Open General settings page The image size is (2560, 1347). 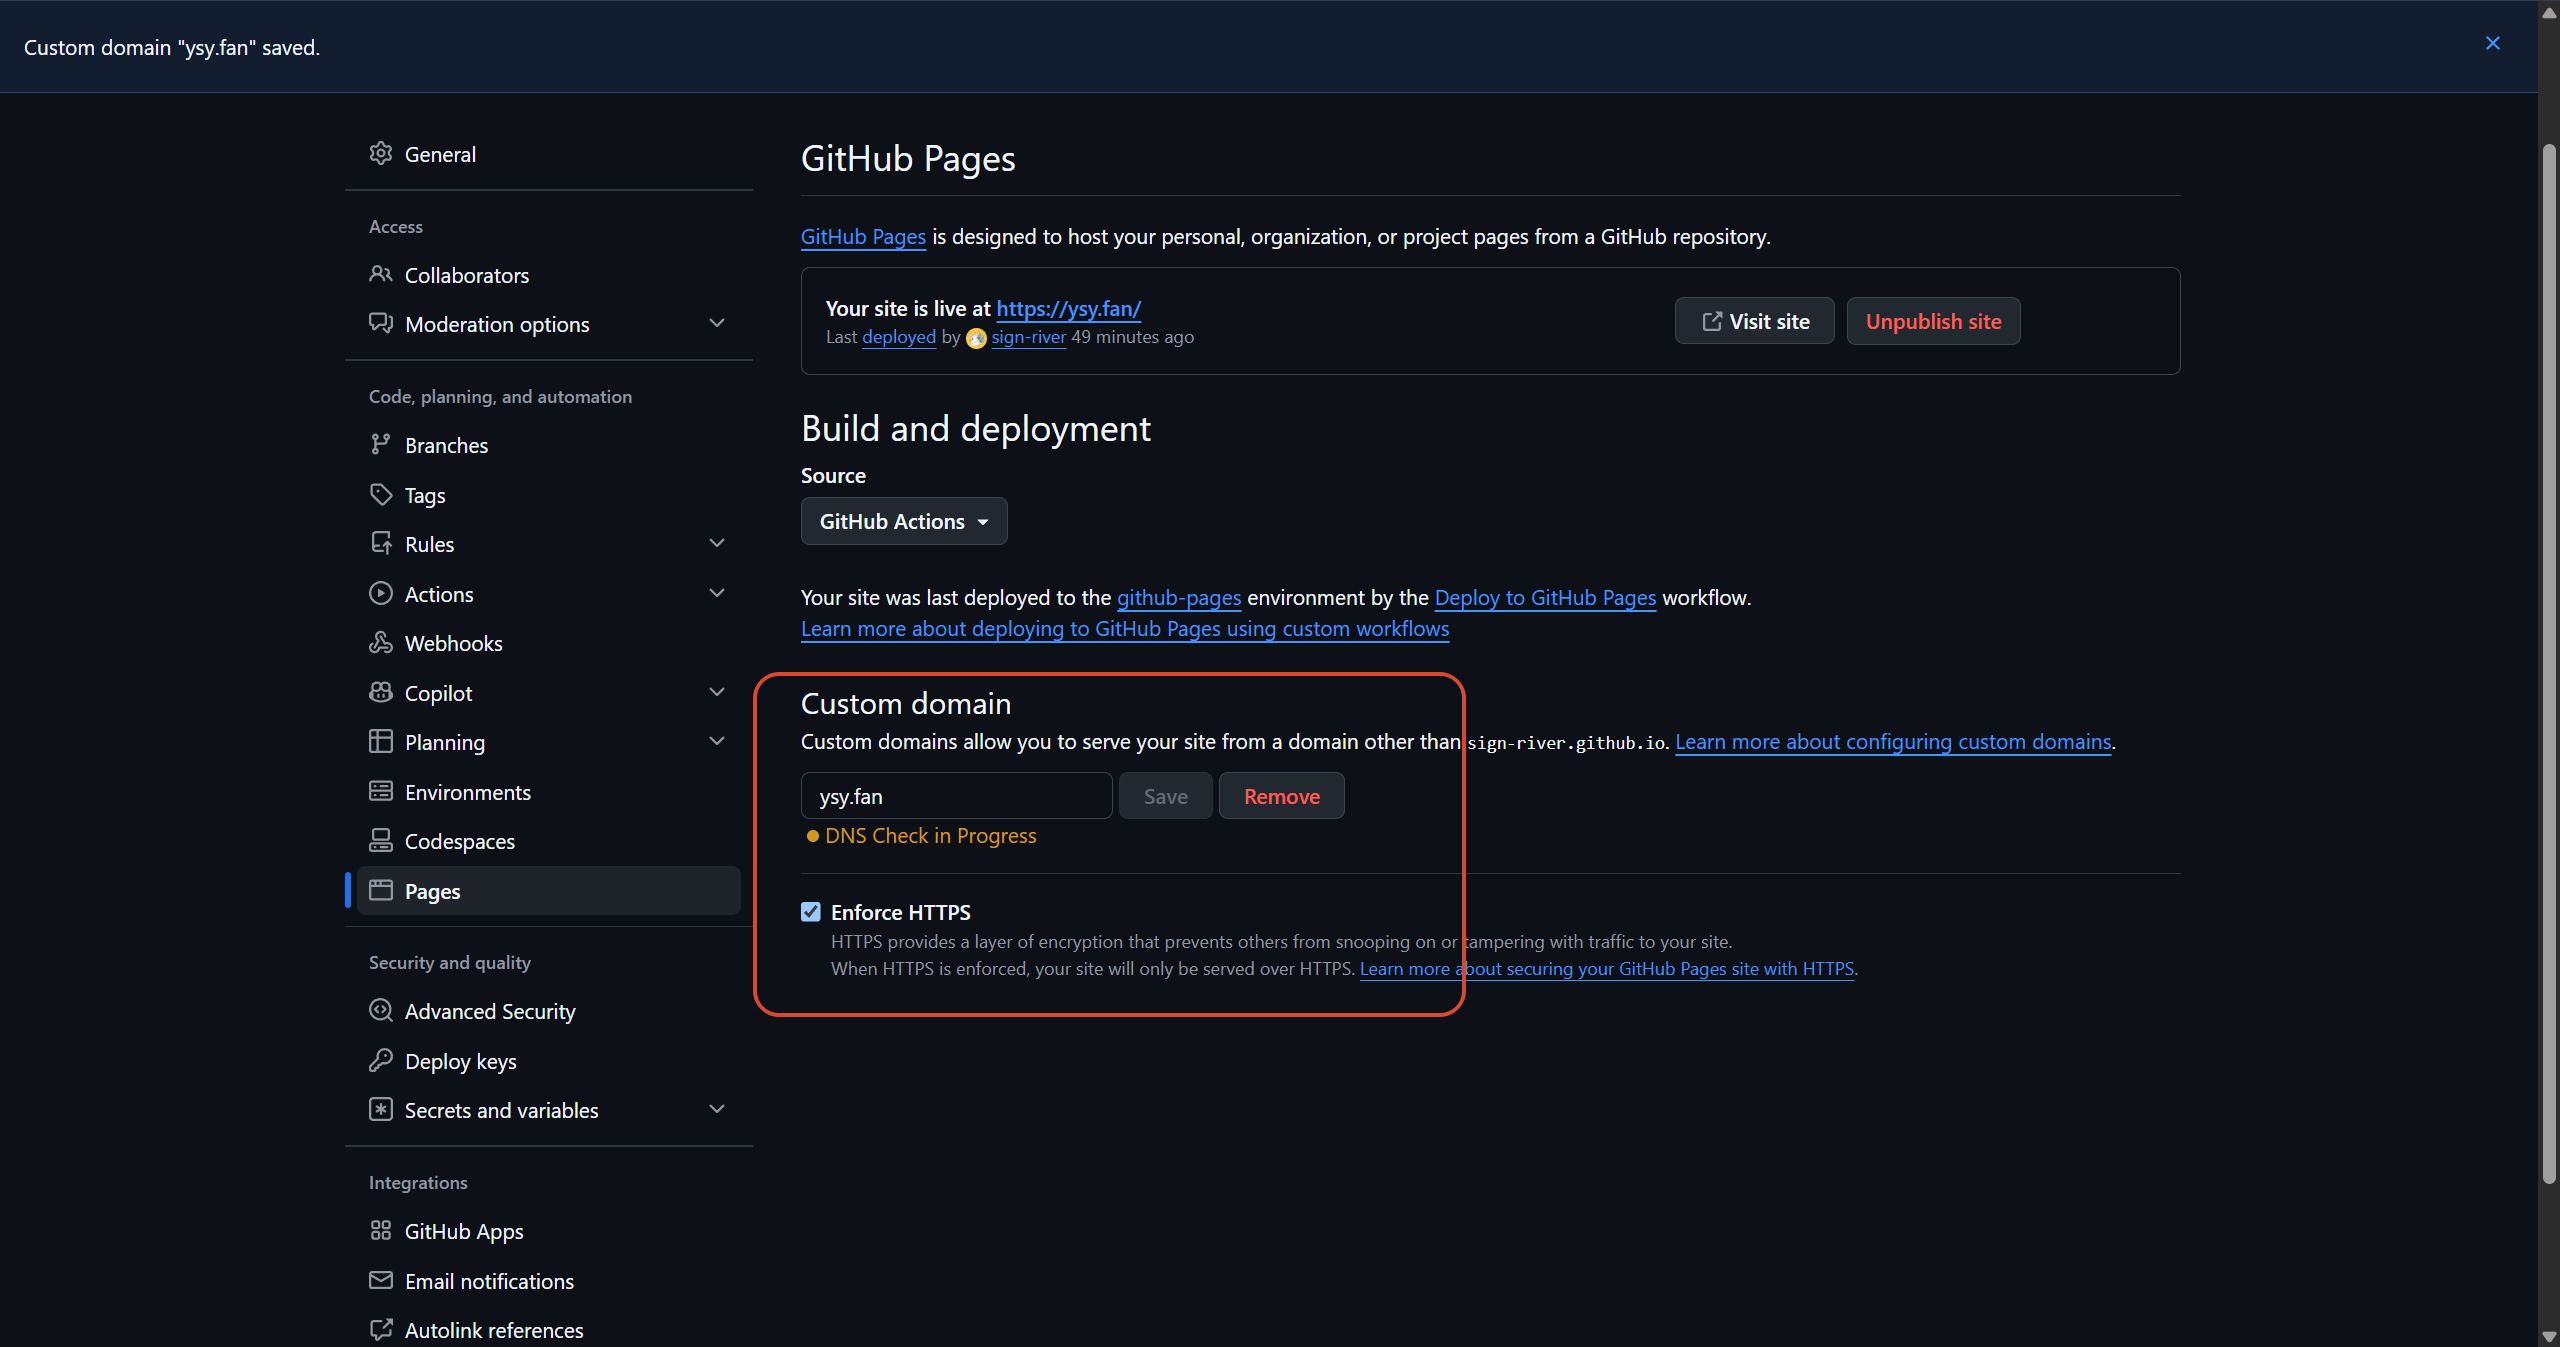click(x=549, y=154)
